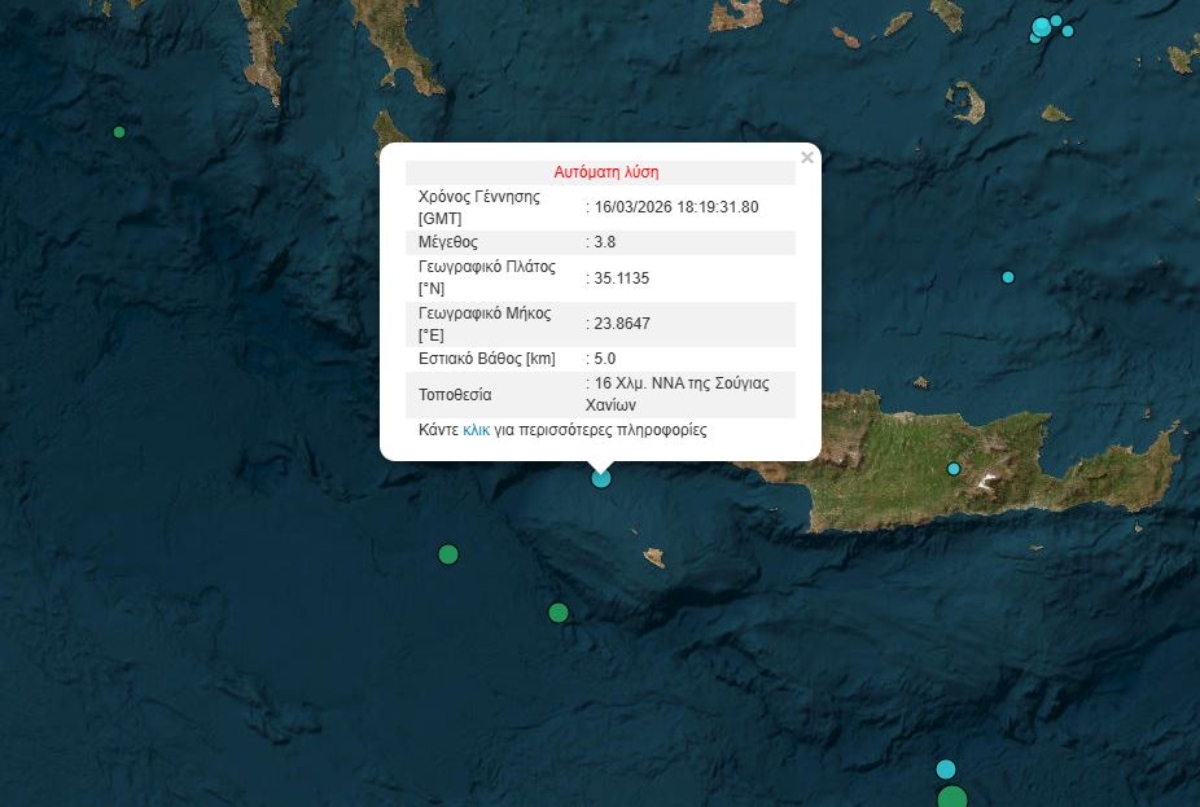Select the cyan earthquake marker on central Crete
This screenshot has height=807, width=1200.
954,469
